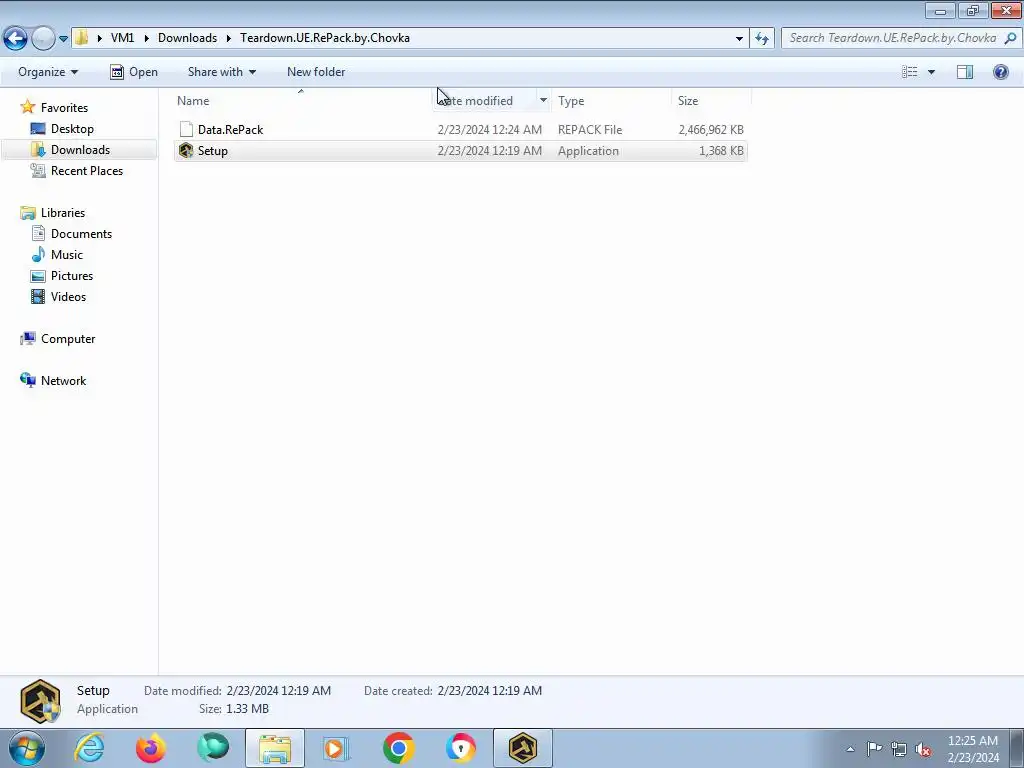The height and width of the screenshot is (768, 1024).
Task: Click the folder icon in the address bar
Action: [81, 37]
